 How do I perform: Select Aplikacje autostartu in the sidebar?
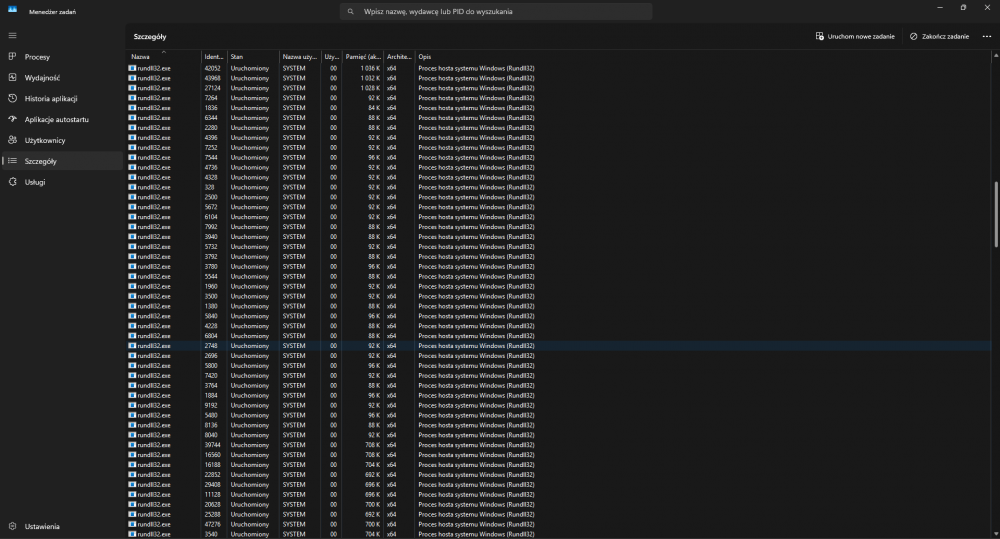pos(56,119)
